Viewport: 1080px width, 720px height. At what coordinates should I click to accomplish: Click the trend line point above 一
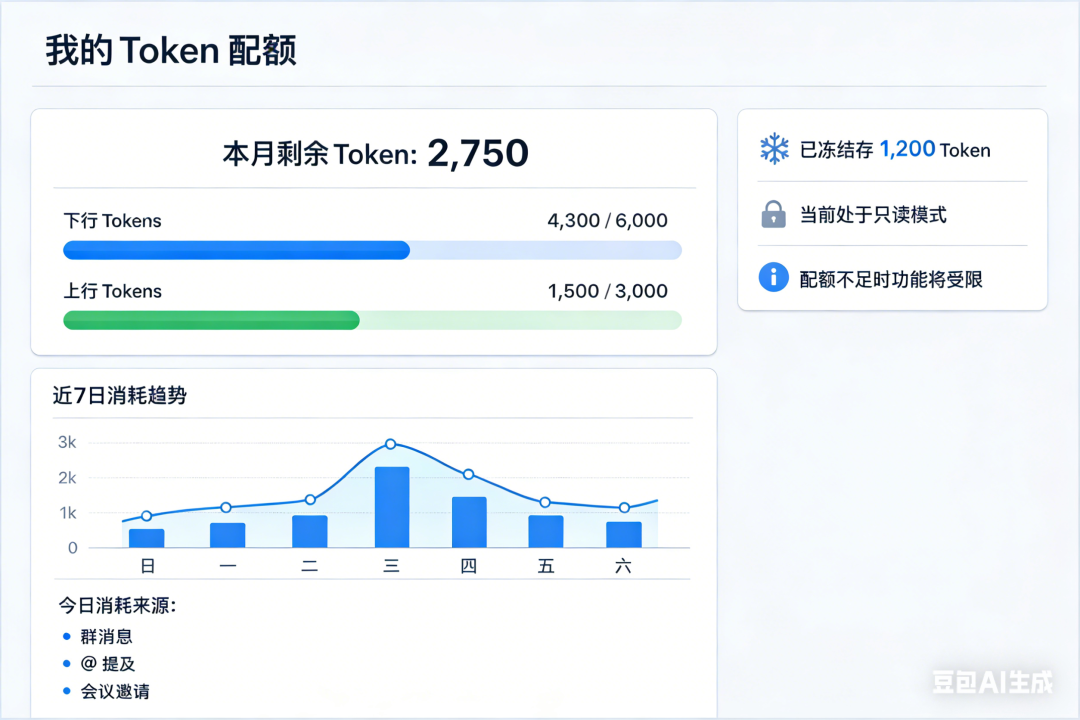[226, 507]
